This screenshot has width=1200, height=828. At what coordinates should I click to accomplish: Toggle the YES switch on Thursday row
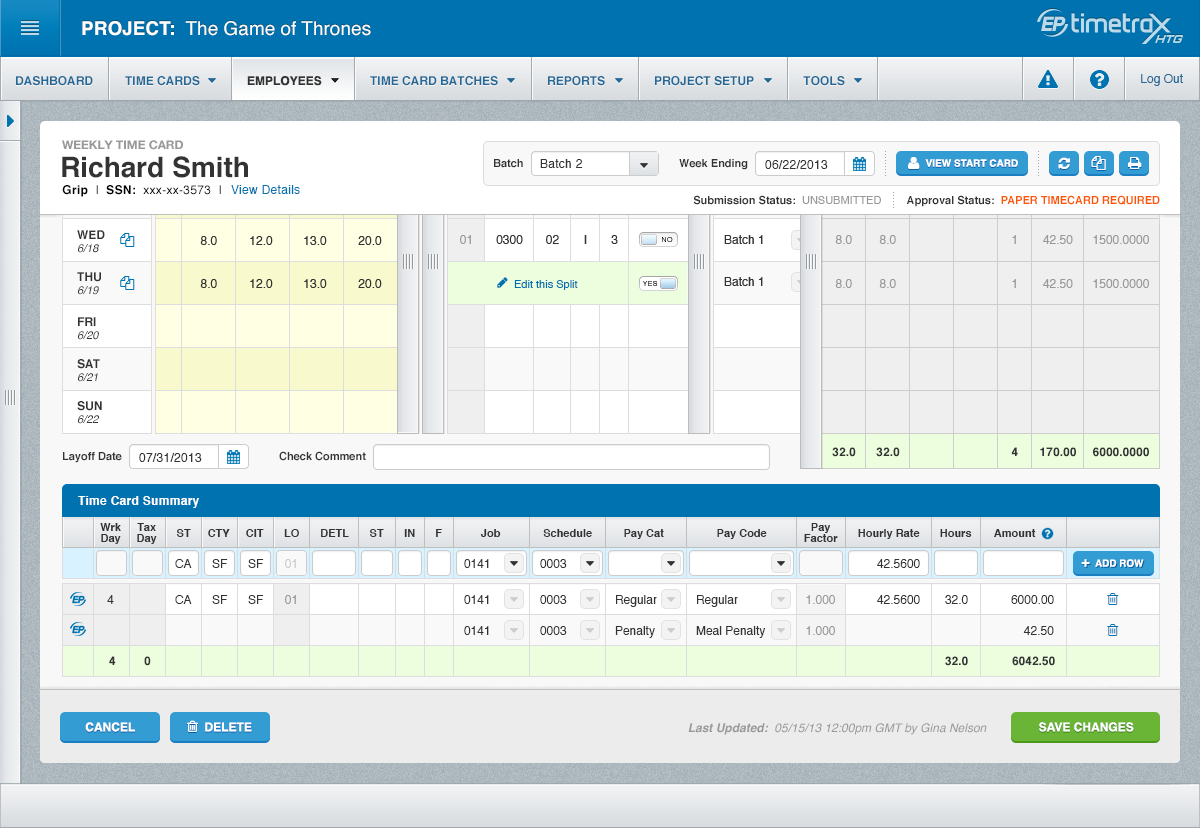click(658, 283)
